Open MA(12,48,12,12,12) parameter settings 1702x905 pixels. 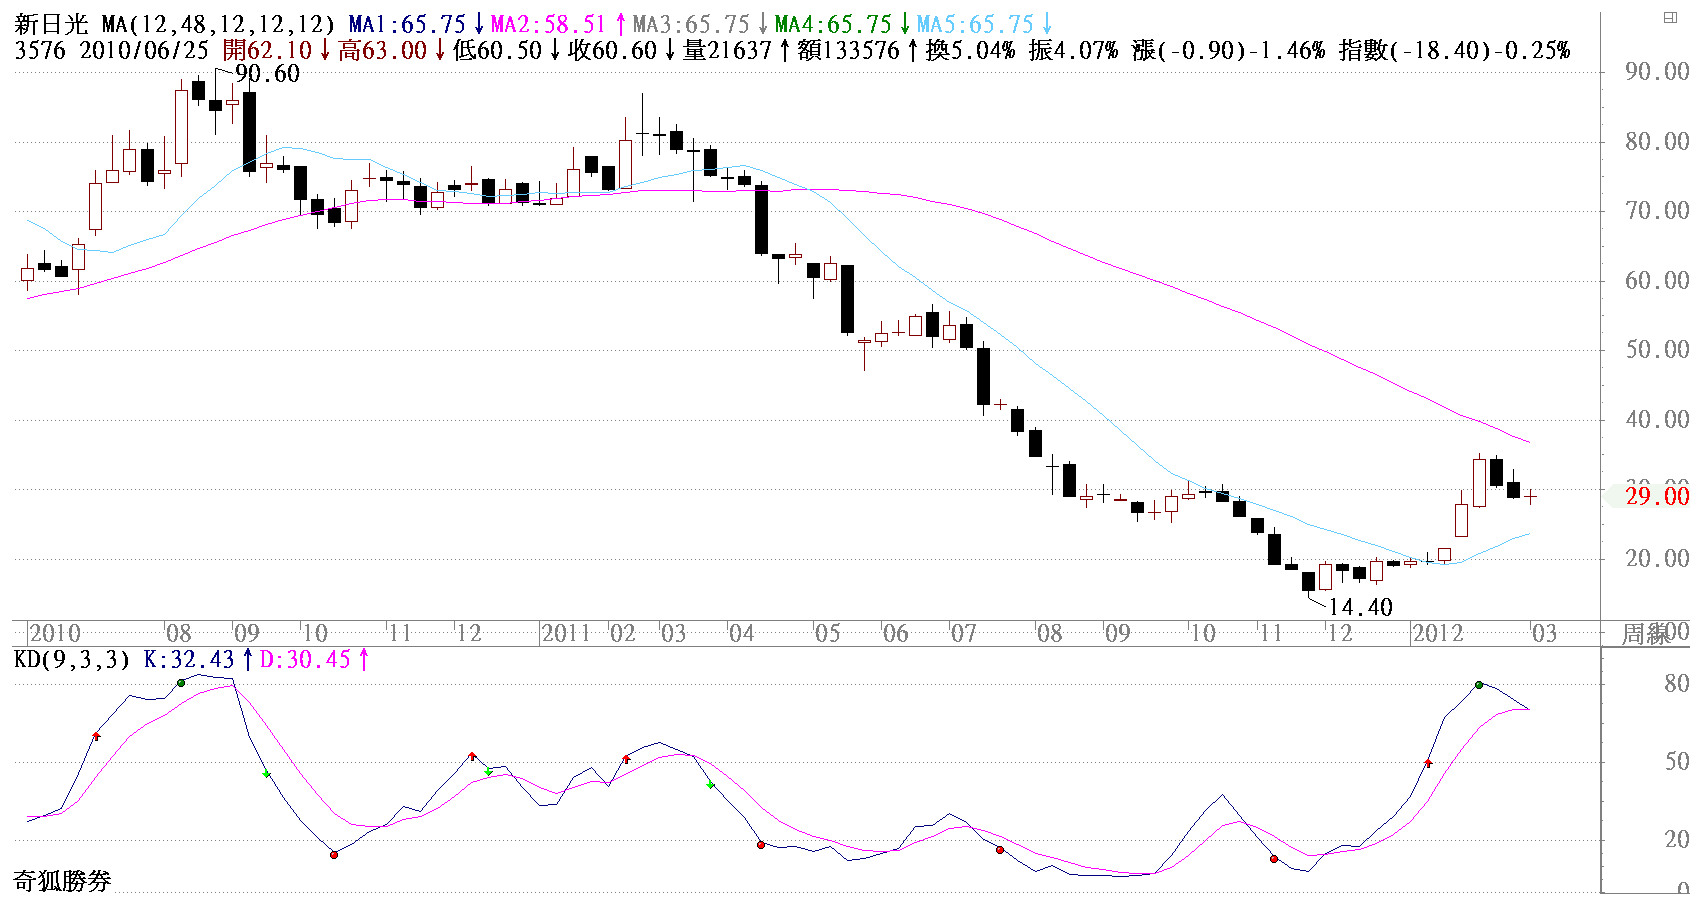click(x=218, y=25)
